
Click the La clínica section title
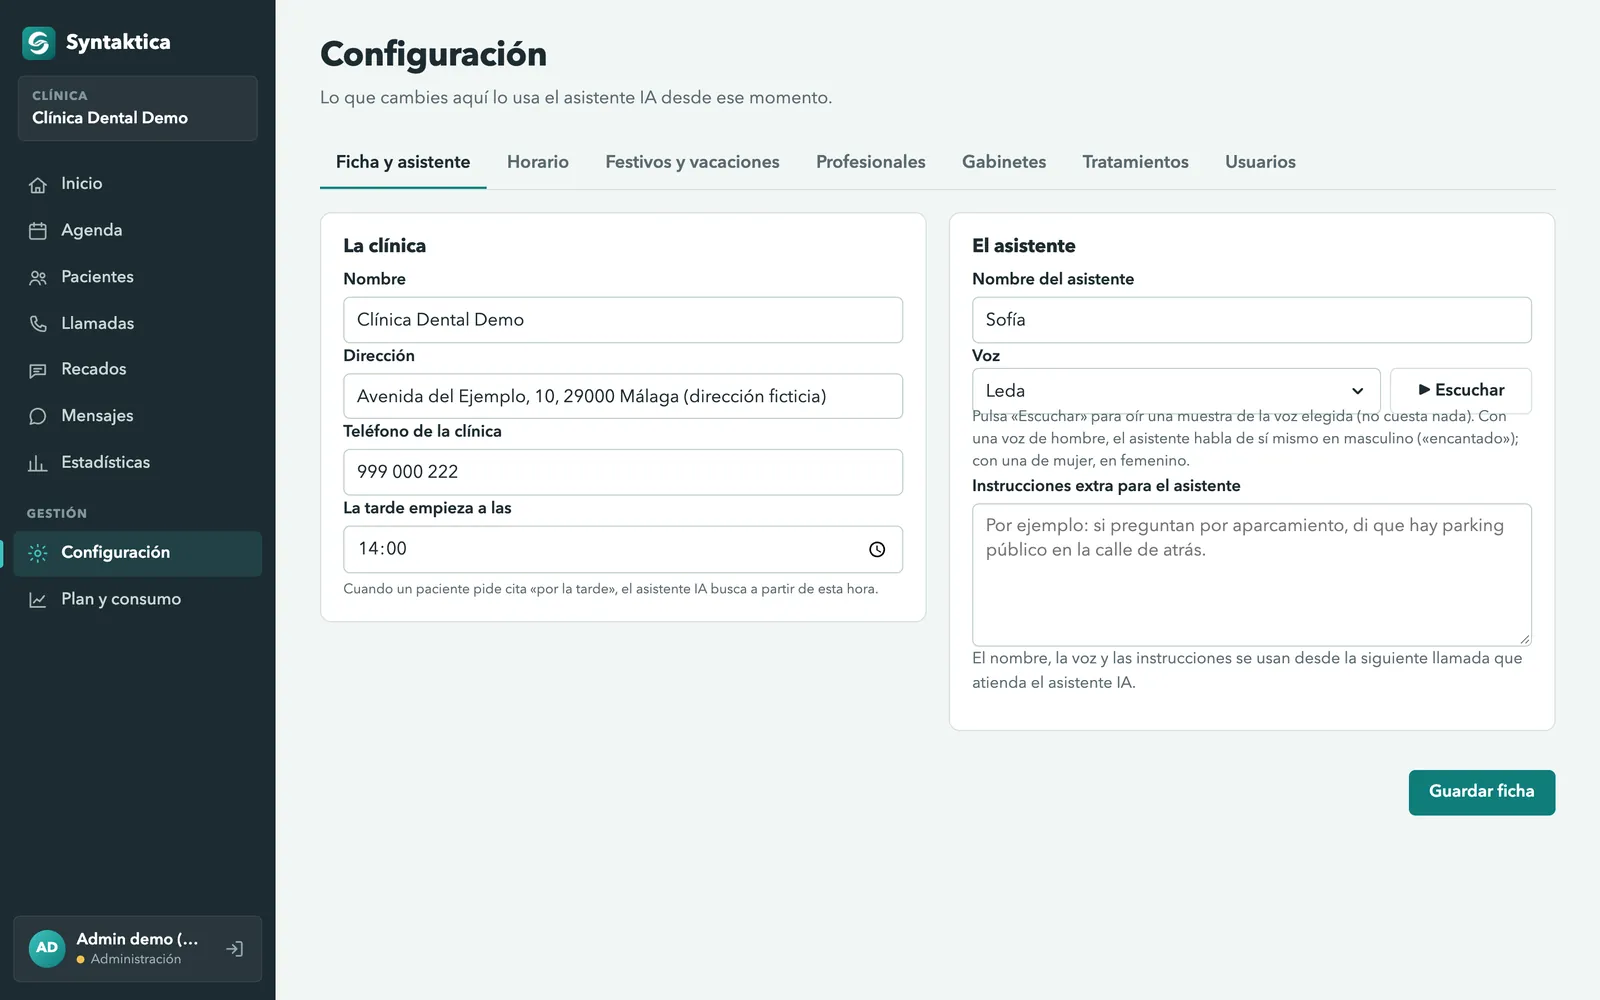pos(385,246)
